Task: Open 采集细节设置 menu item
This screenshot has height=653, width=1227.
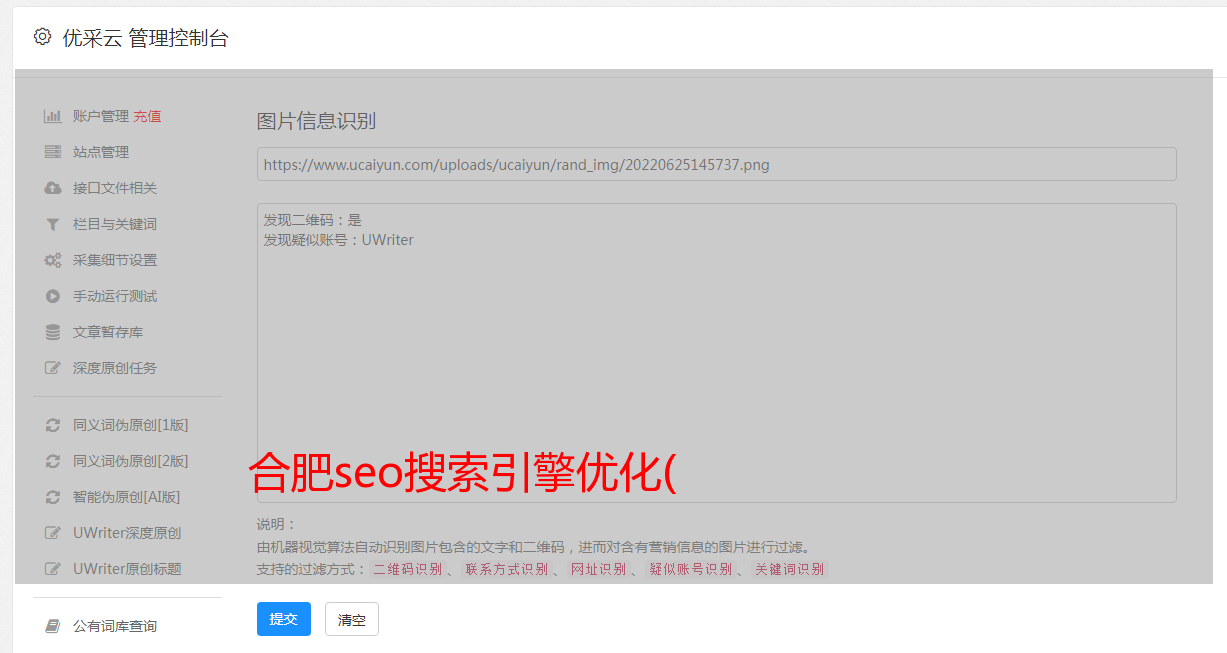Action: tap(115, 260)
